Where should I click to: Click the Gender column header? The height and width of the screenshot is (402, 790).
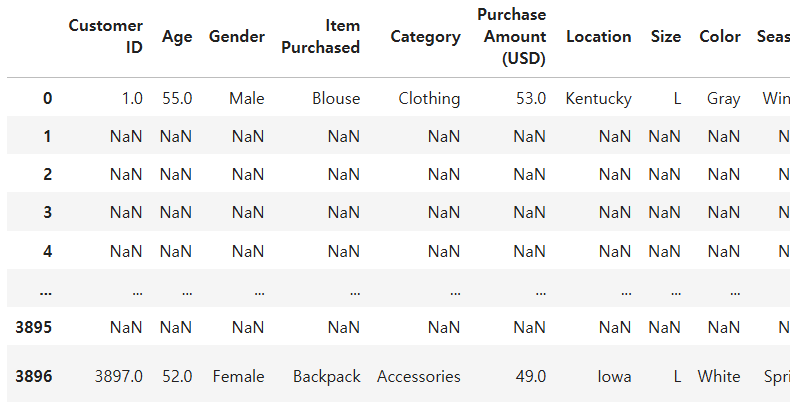[x=237, y=36]
